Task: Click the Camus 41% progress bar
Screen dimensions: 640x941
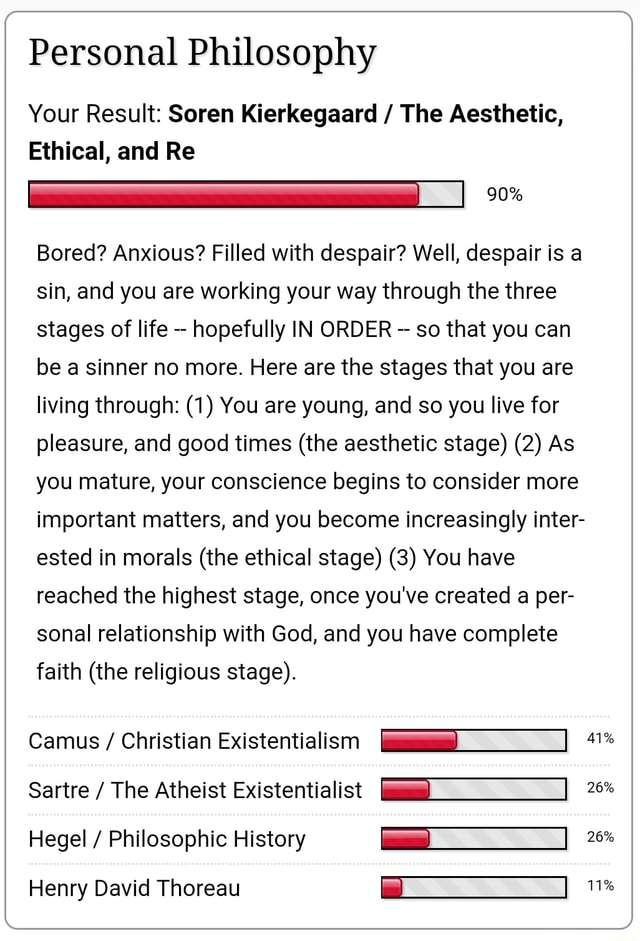Action: (x=474, y=740)
